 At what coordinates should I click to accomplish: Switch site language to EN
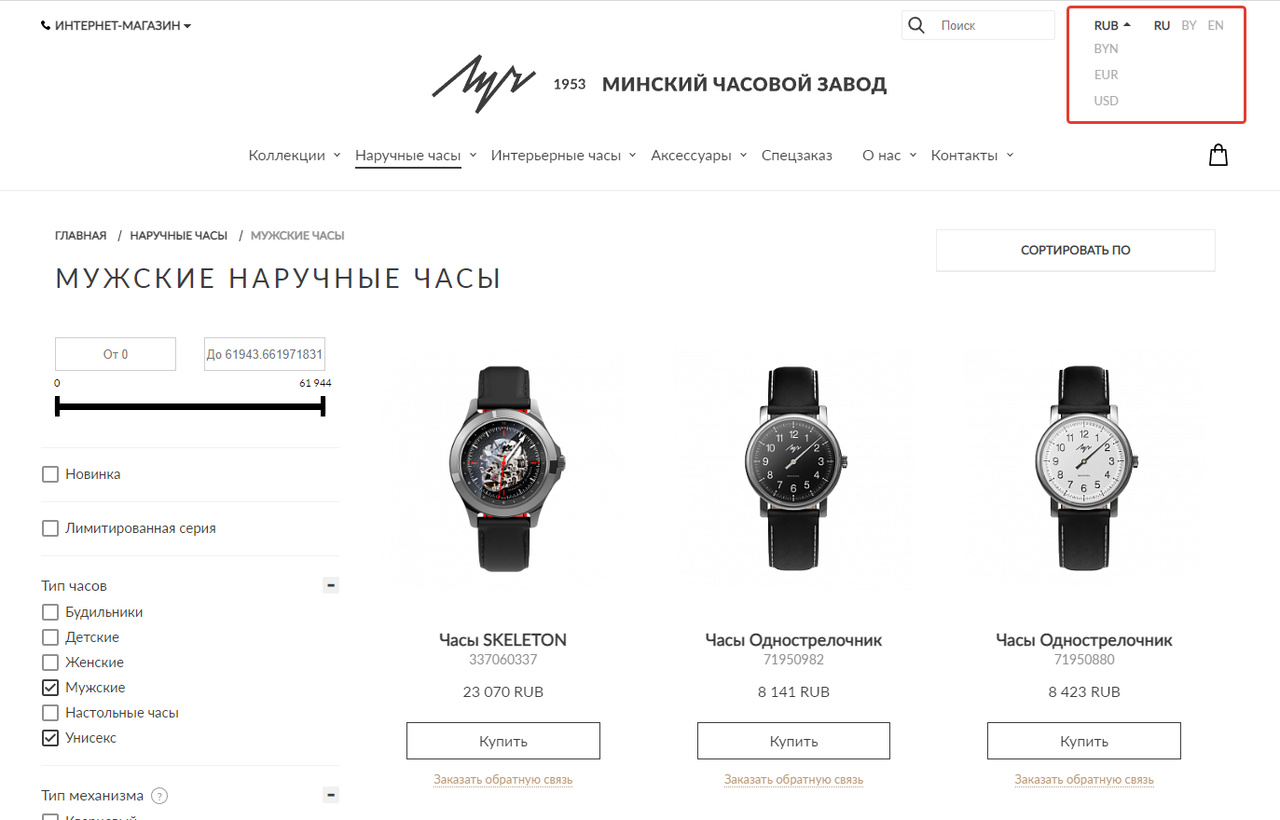pos(1215,25)
